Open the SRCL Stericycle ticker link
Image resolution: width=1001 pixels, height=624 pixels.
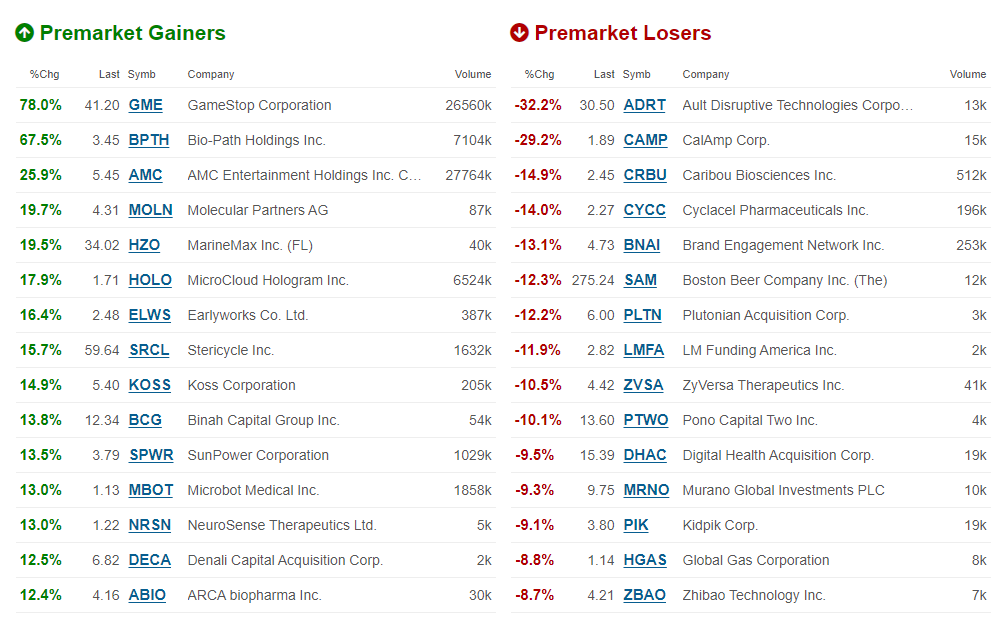click(149, 350)
